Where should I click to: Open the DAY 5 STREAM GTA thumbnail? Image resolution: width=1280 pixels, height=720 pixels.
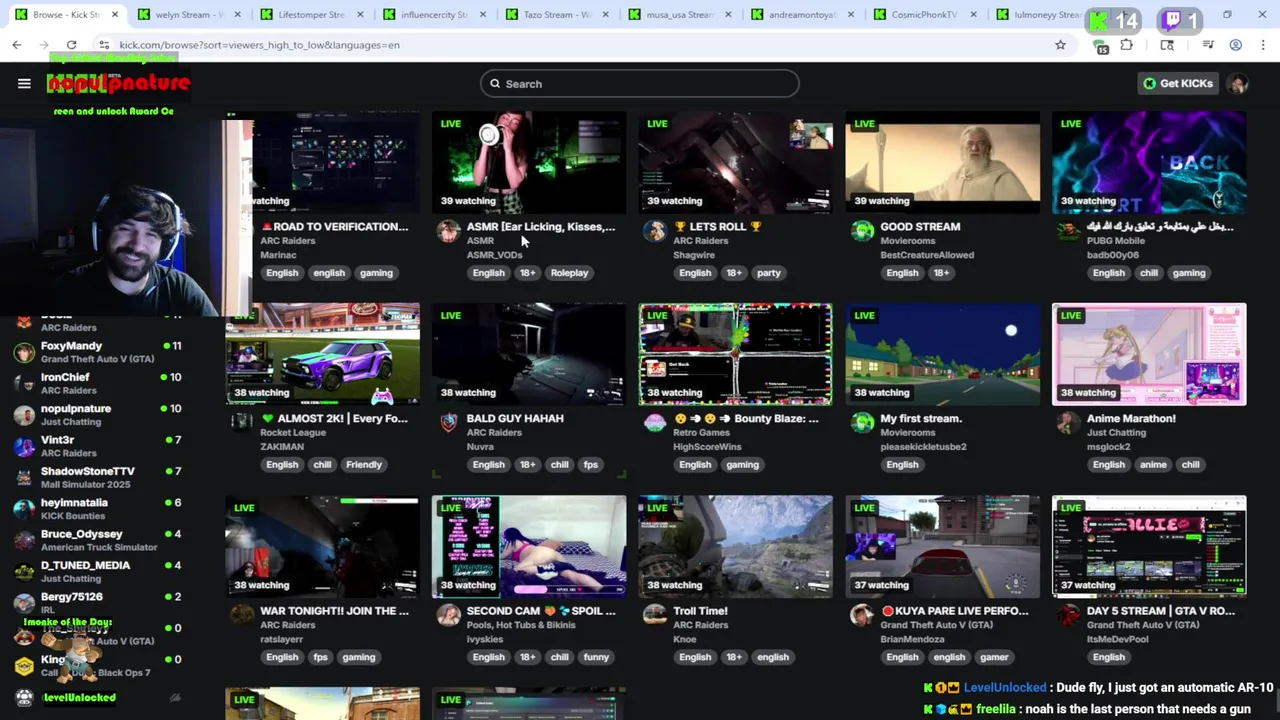point(1149,546)
